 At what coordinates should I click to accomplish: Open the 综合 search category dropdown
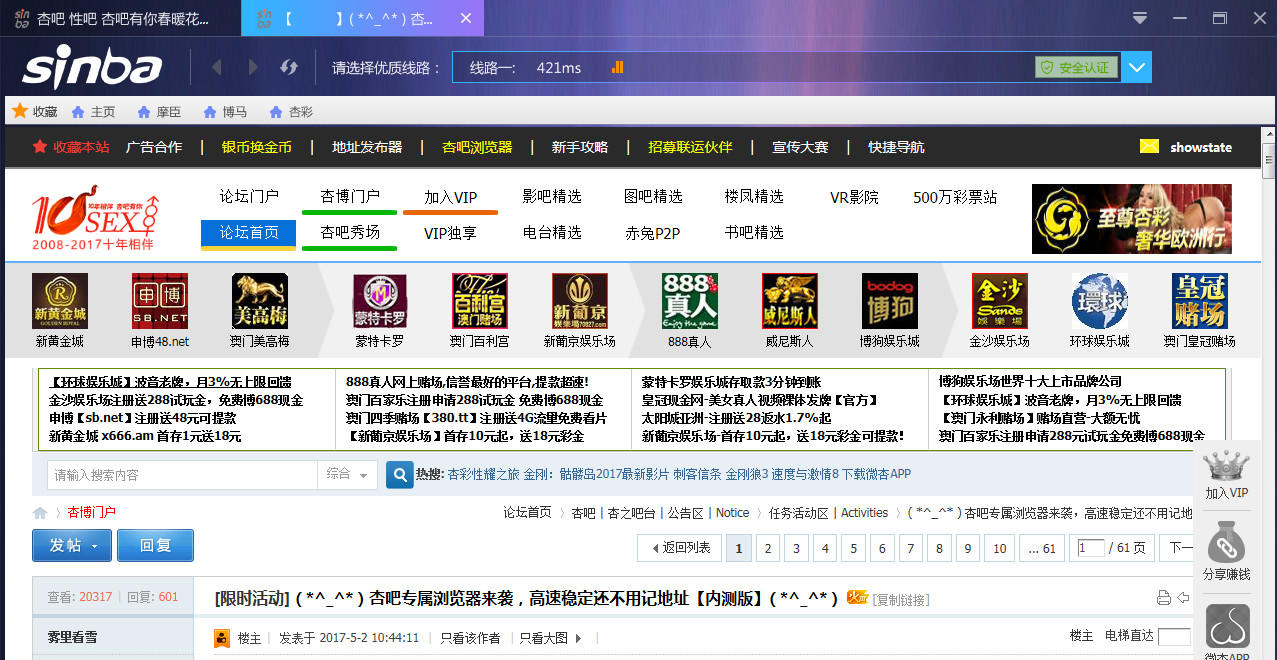pos(346,475)
